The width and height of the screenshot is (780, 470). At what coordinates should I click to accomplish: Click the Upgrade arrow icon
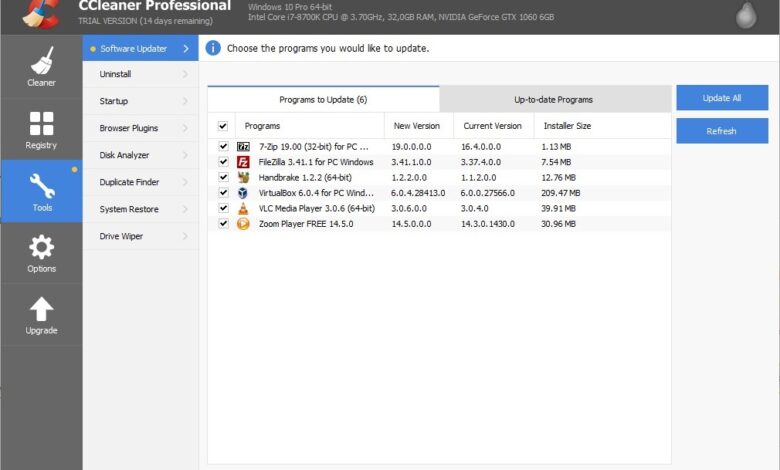click(41, 309)
